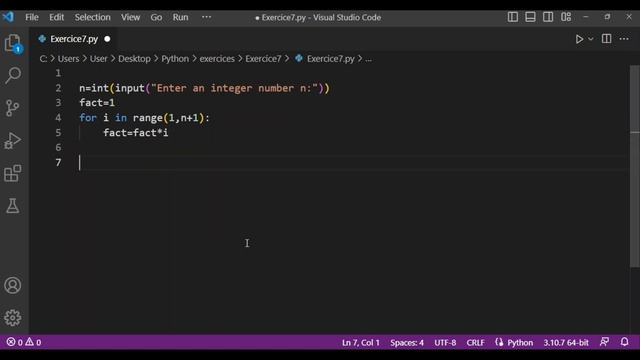Open the Go menu
Image resolution: width=640 pixels, height=360 pixels.
coord(156,17)
